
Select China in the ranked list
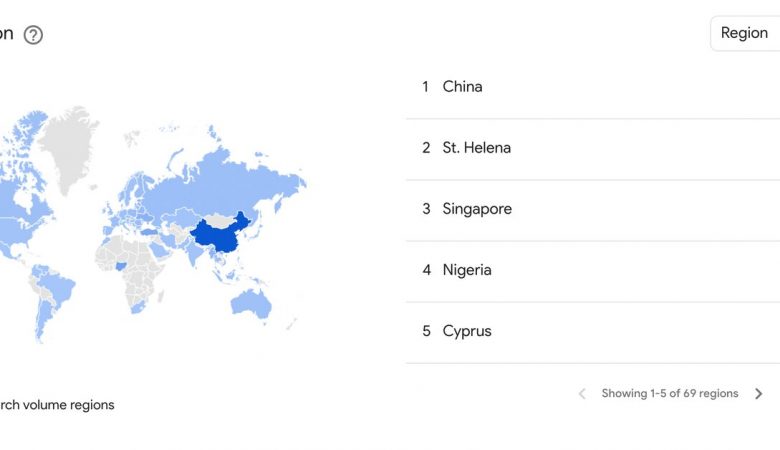[x=592, y=87]
